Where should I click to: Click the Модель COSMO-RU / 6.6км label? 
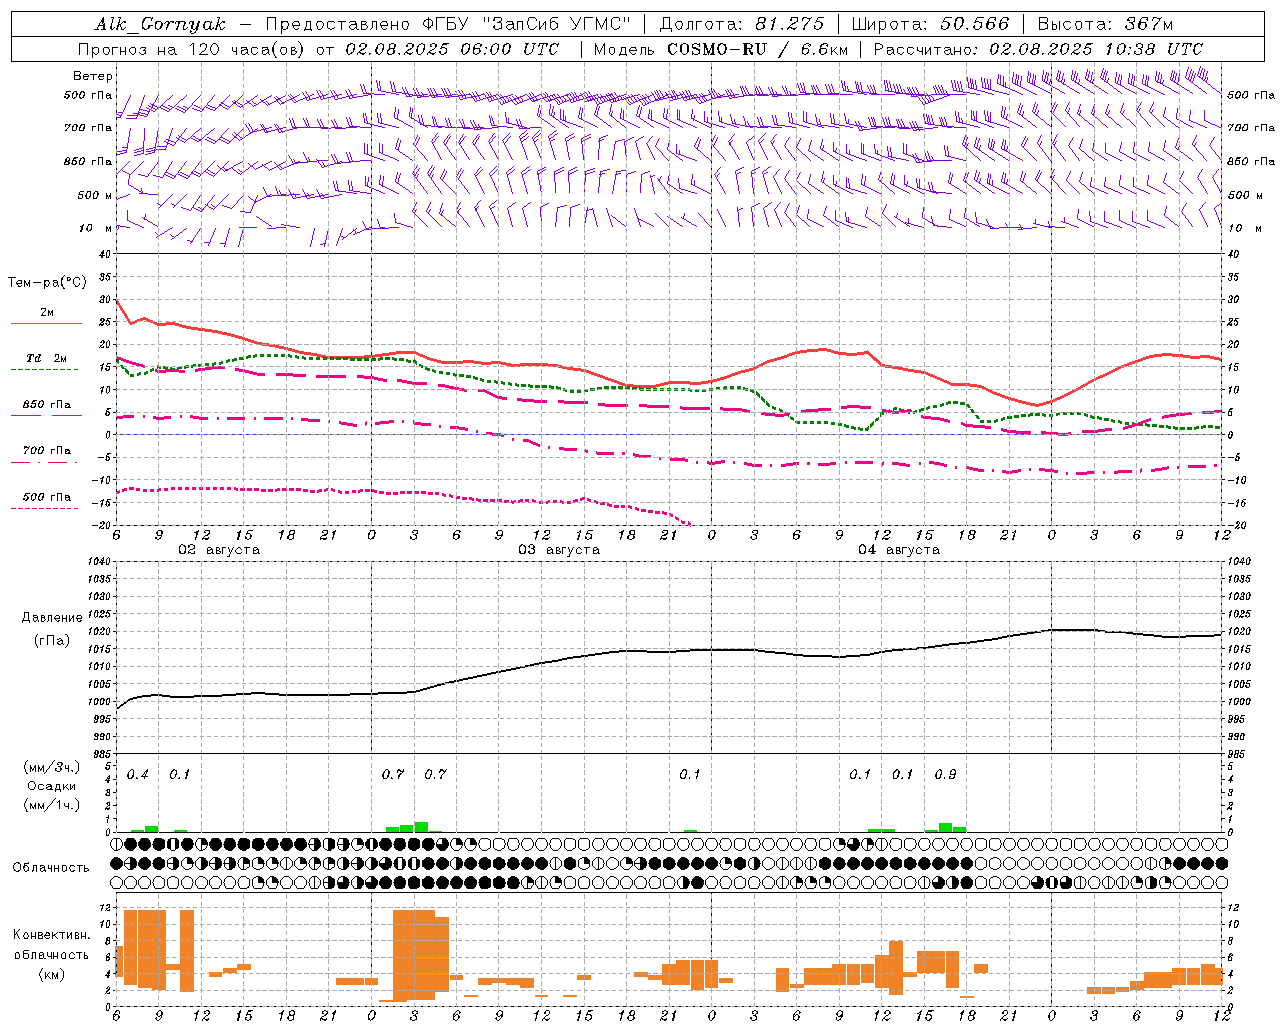tap(721, 49)
